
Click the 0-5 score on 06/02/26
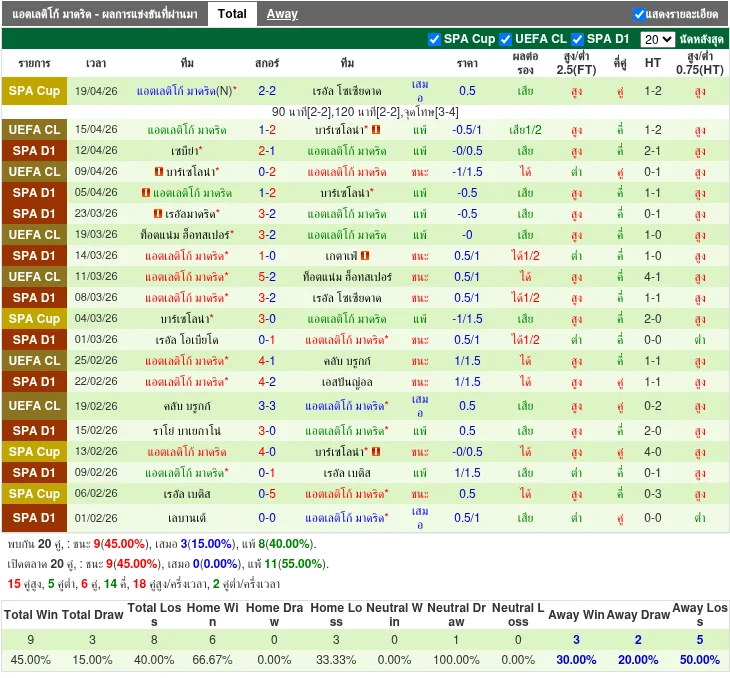click(x=267, y=494)
